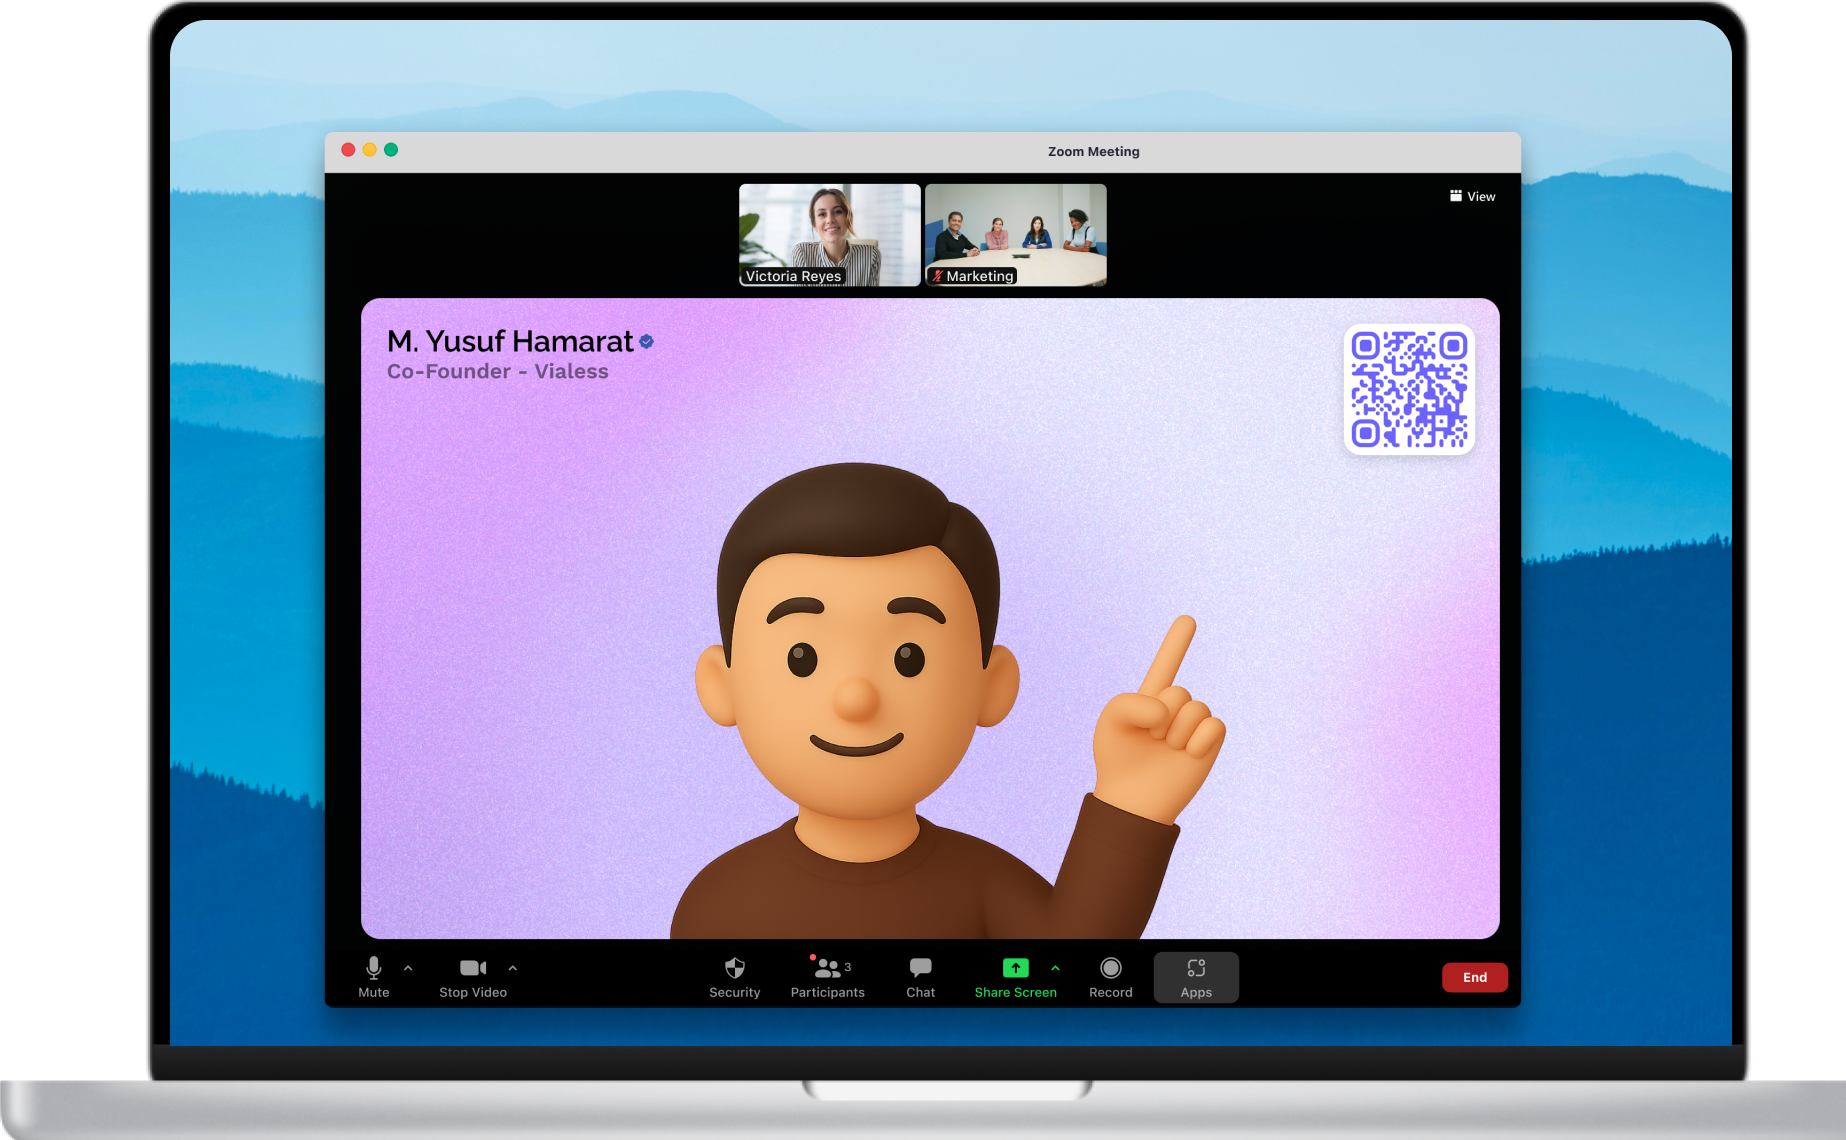Image resolution: width=1846 pixels, height=1140 pixels.
Task: Stop the video camera
Action: point(473,977)
